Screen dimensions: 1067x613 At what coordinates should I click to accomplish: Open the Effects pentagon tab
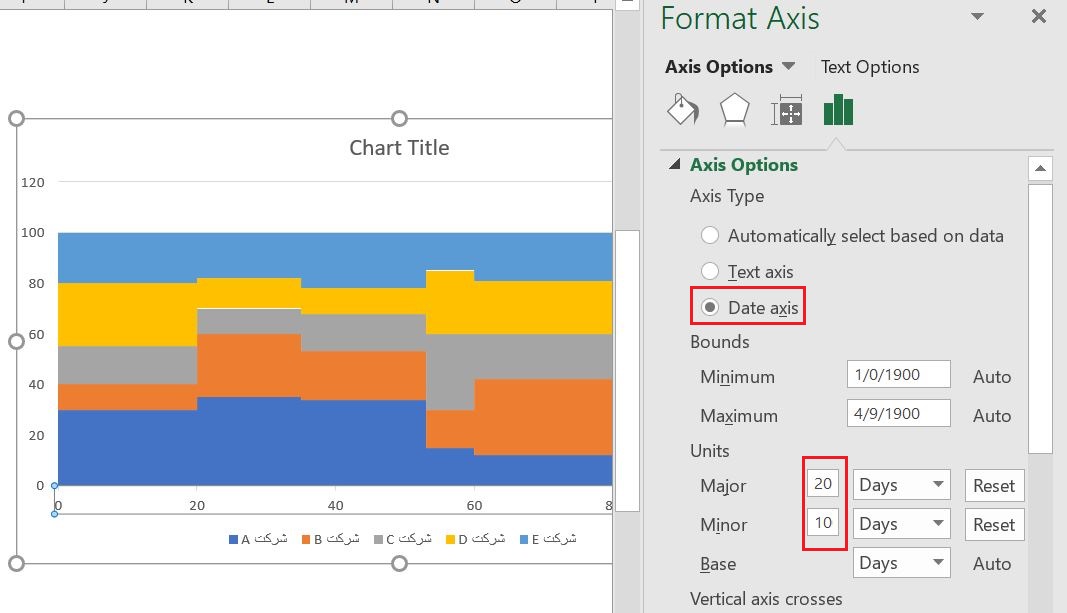tap(734, 110)
